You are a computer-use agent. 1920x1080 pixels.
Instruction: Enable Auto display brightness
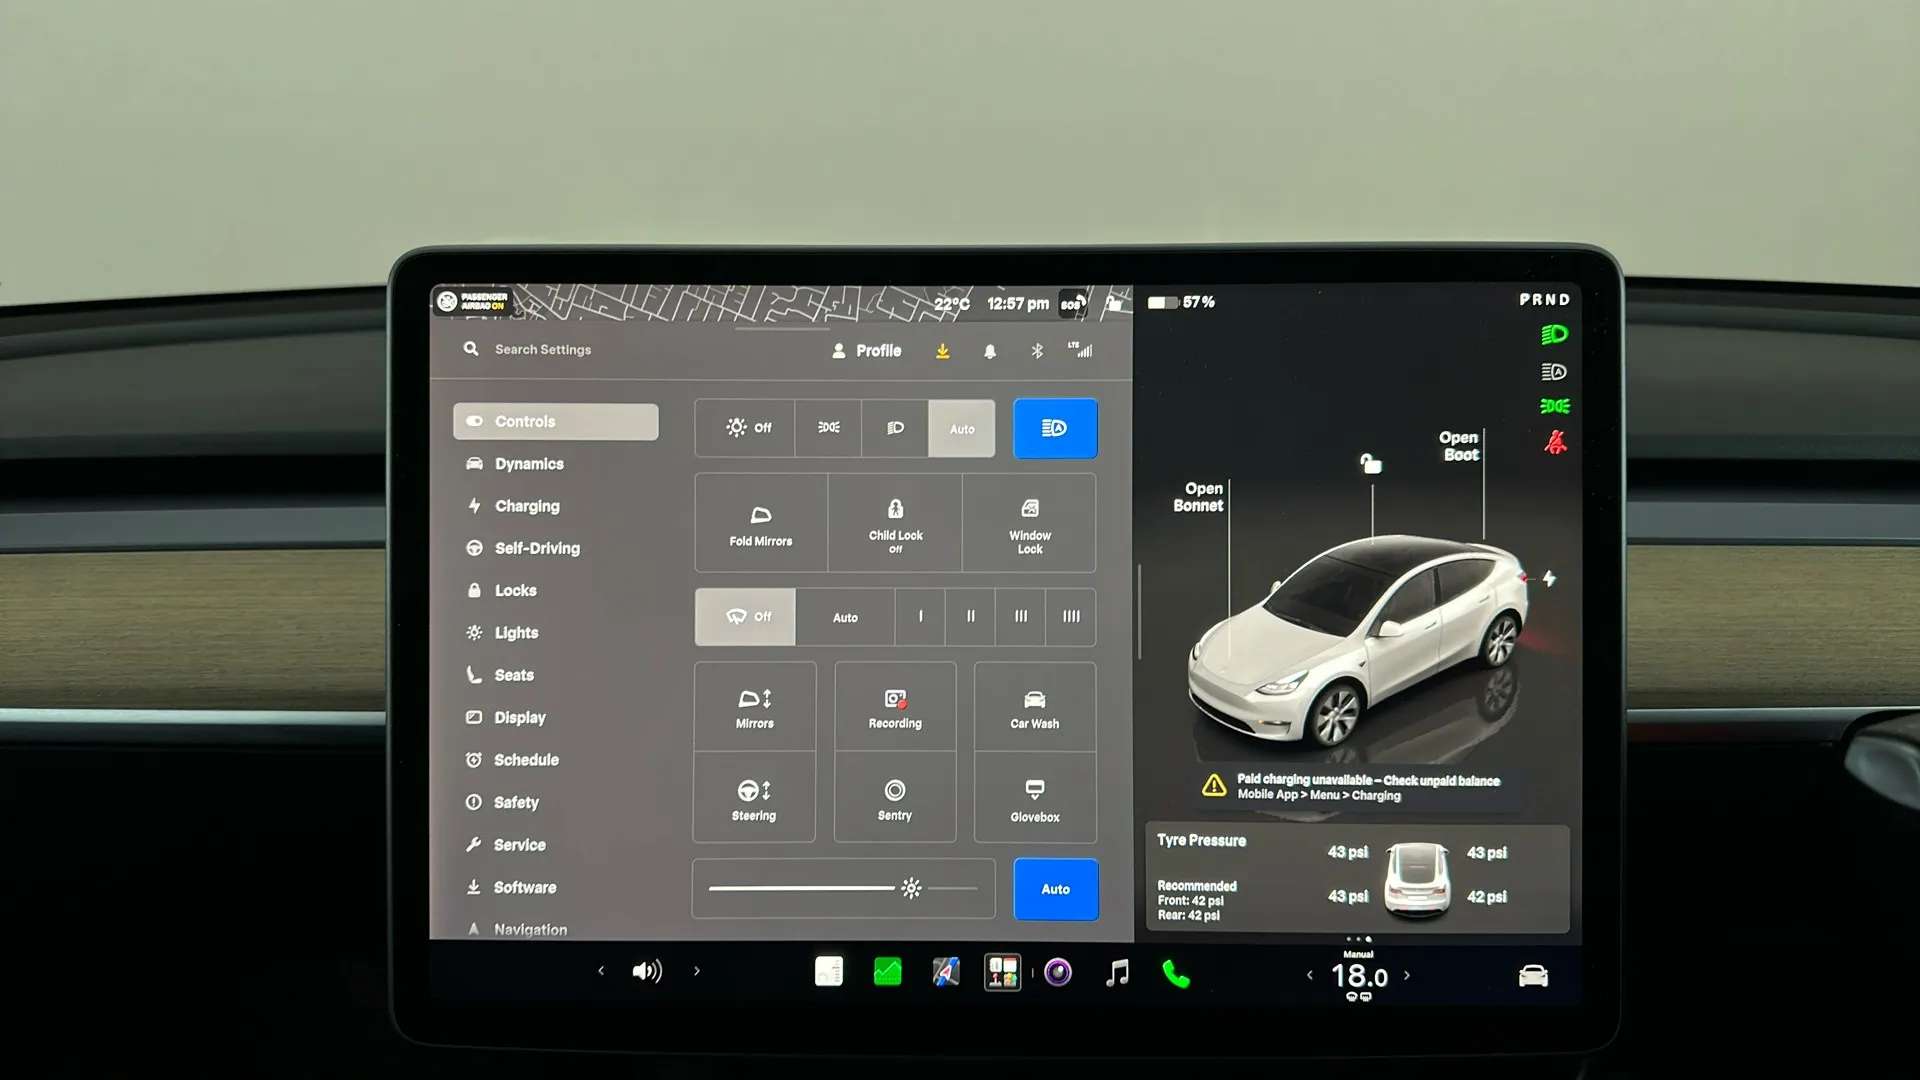[x=1056, y=889]
